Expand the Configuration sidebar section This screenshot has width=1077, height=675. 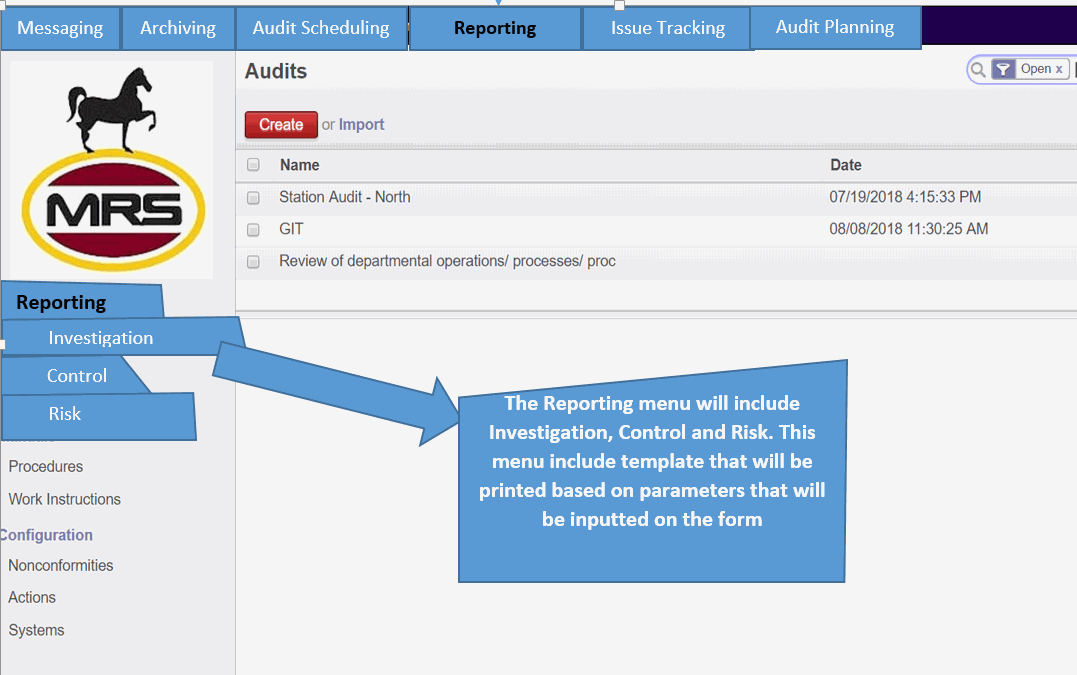[46, 534]
